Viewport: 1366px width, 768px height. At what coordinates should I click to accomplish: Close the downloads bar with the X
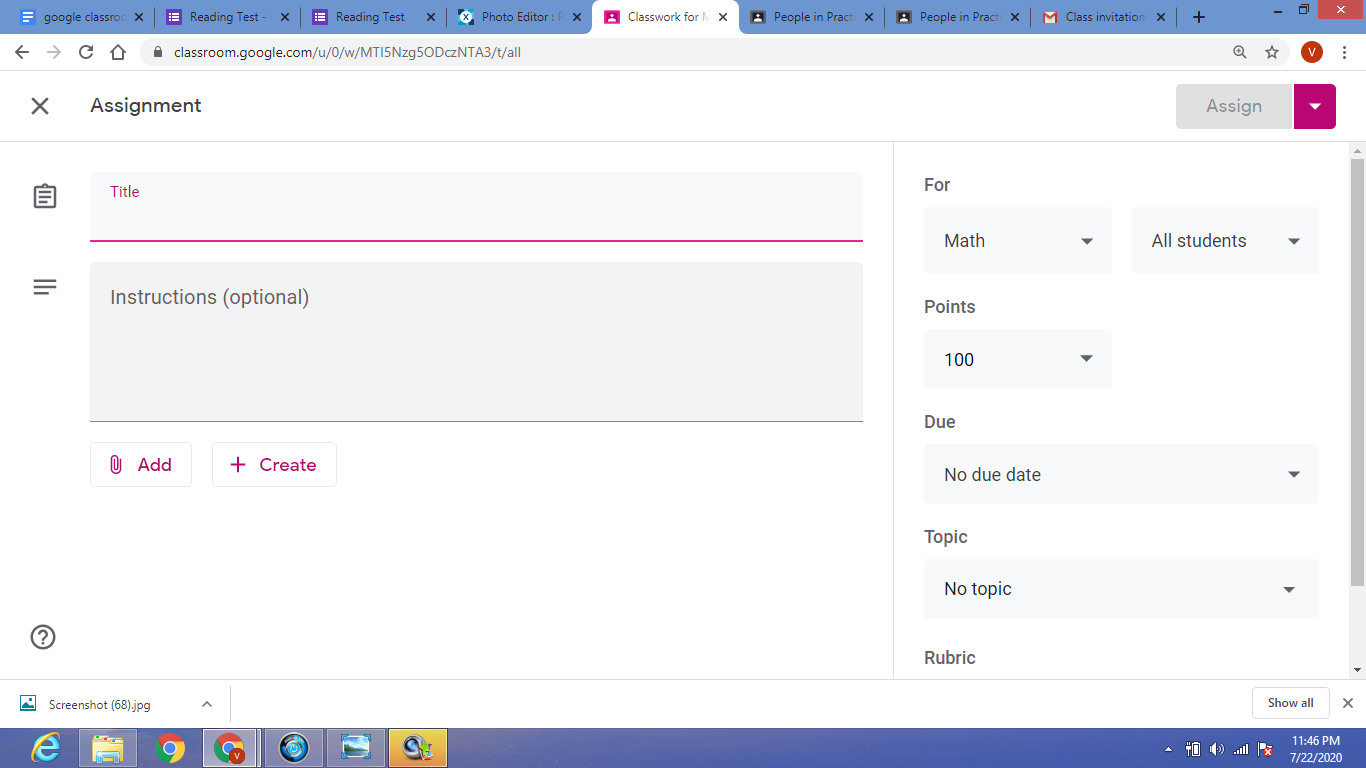[1347, 703]
